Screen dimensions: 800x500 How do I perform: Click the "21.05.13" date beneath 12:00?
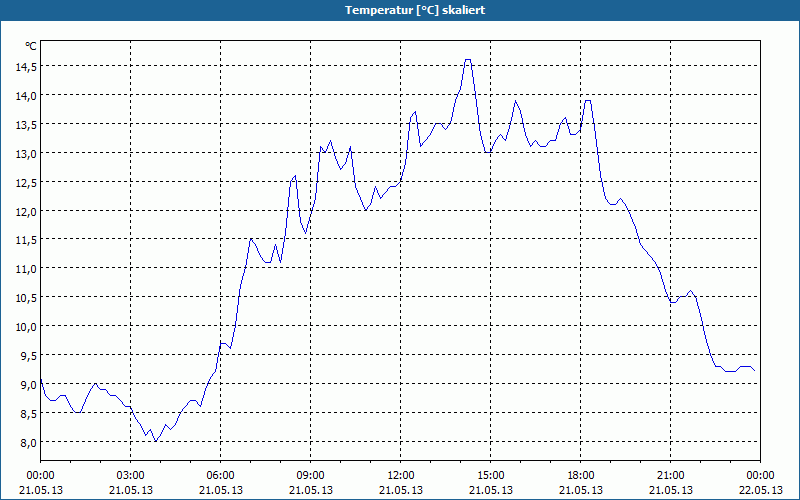pyautogui.click(x=401, y=490)
